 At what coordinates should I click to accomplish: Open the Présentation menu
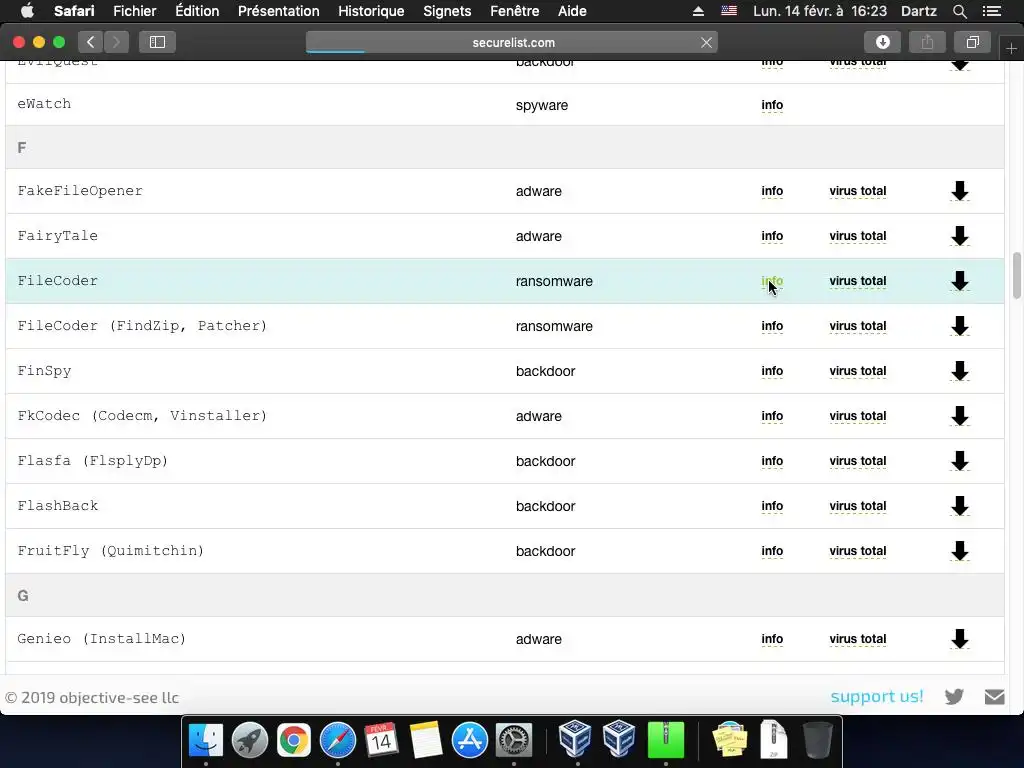tap(278, 11)
